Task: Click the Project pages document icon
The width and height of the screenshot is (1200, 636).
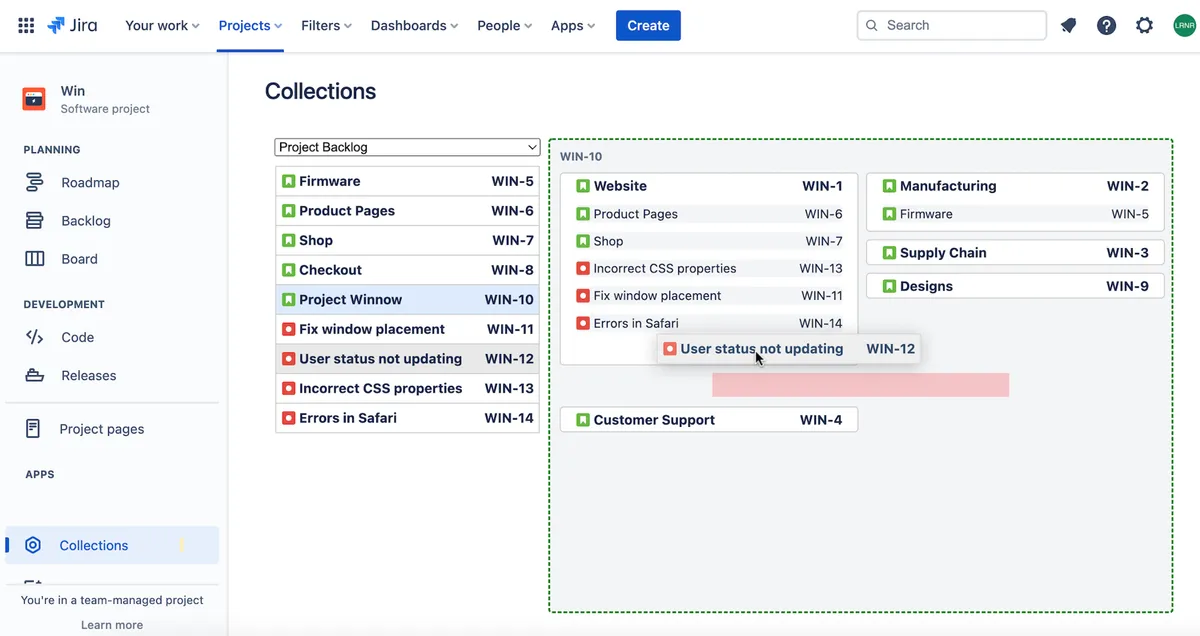Action: pyautogui.click(x=33, y=428)
